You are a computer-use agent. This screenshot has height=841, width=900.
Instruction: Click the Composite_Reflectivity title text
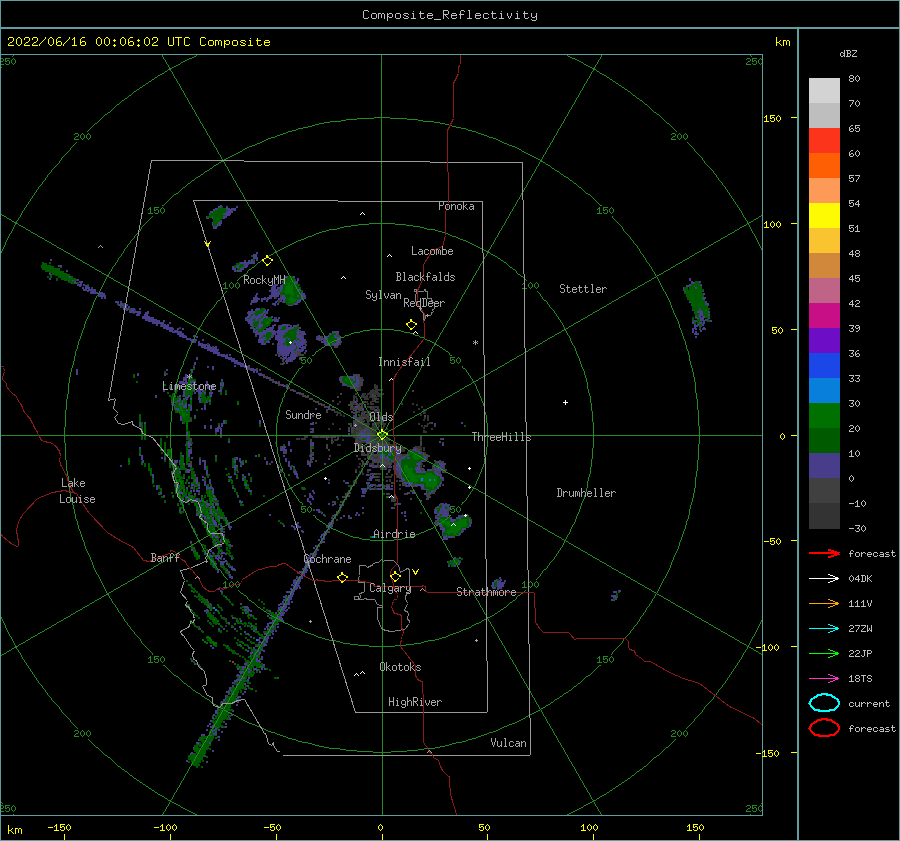pos(450,15)
